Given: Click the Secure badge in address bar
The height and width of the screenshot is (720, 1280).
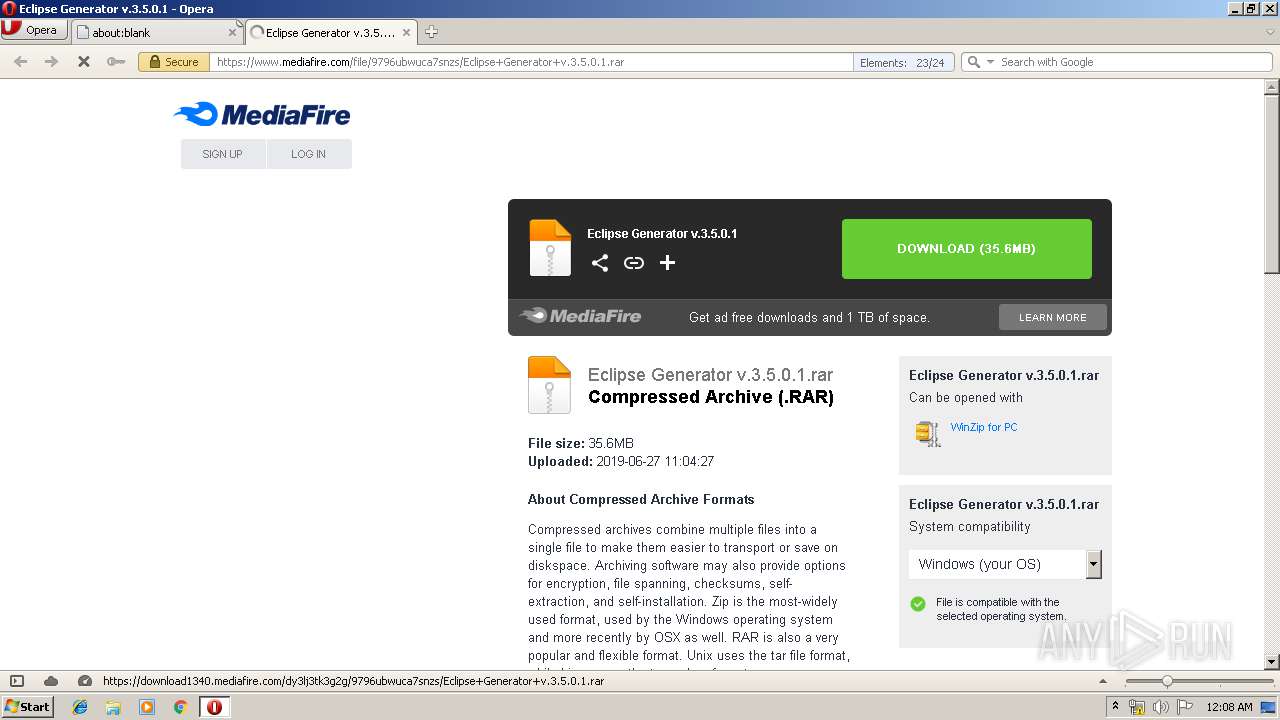Looking at the screenshot, I should pos(173,62).
